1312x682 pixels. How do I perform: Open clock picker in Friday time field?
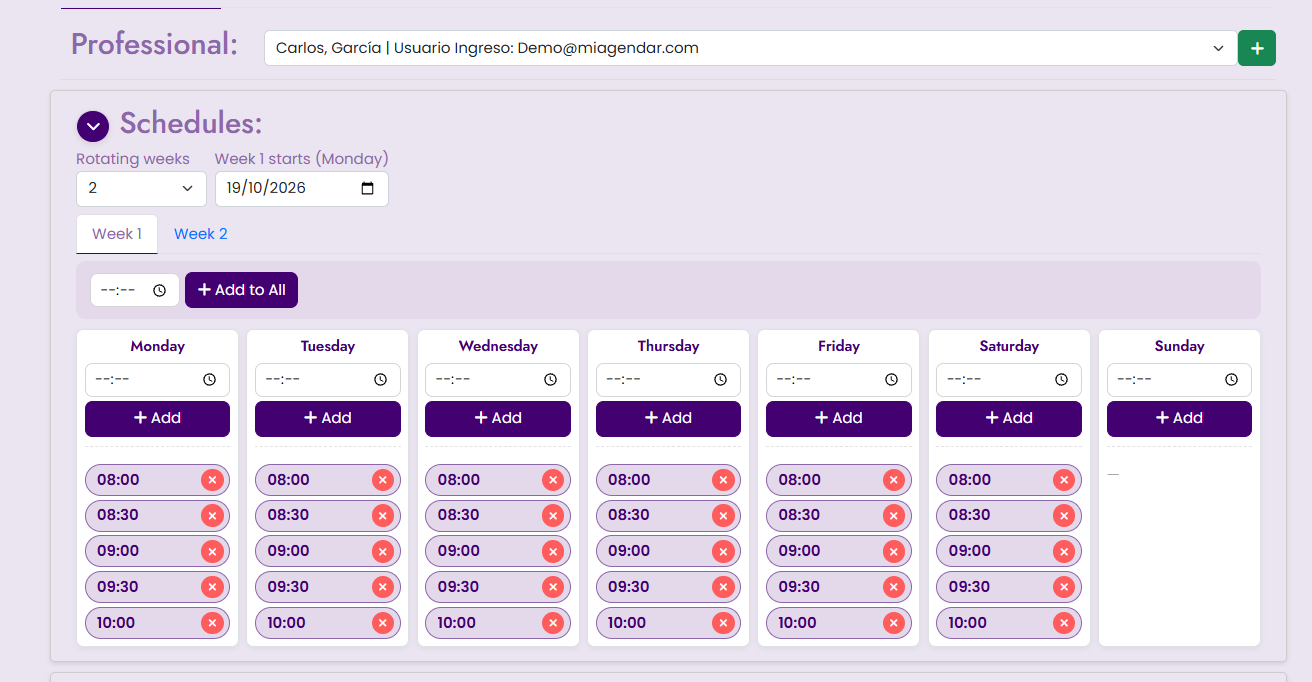(x=891, y=380)
